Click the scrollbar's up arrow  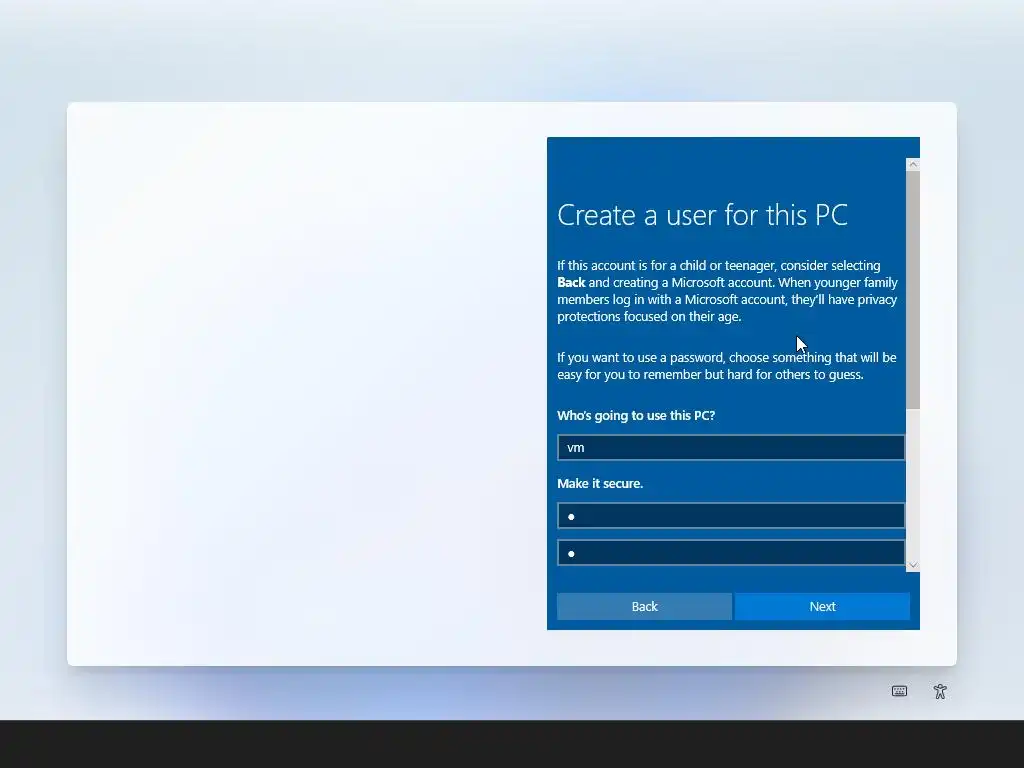913,165
